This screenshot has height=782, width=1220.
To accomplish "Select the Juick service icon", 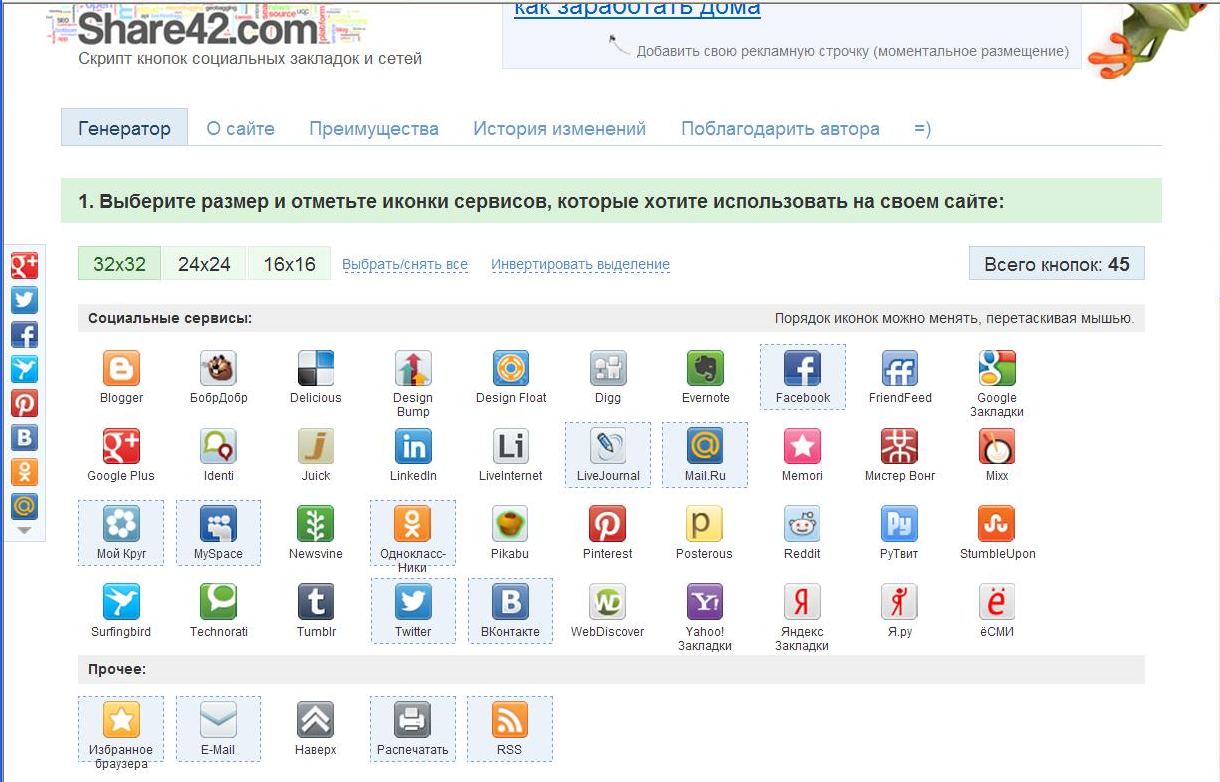I will coord(316,446).
